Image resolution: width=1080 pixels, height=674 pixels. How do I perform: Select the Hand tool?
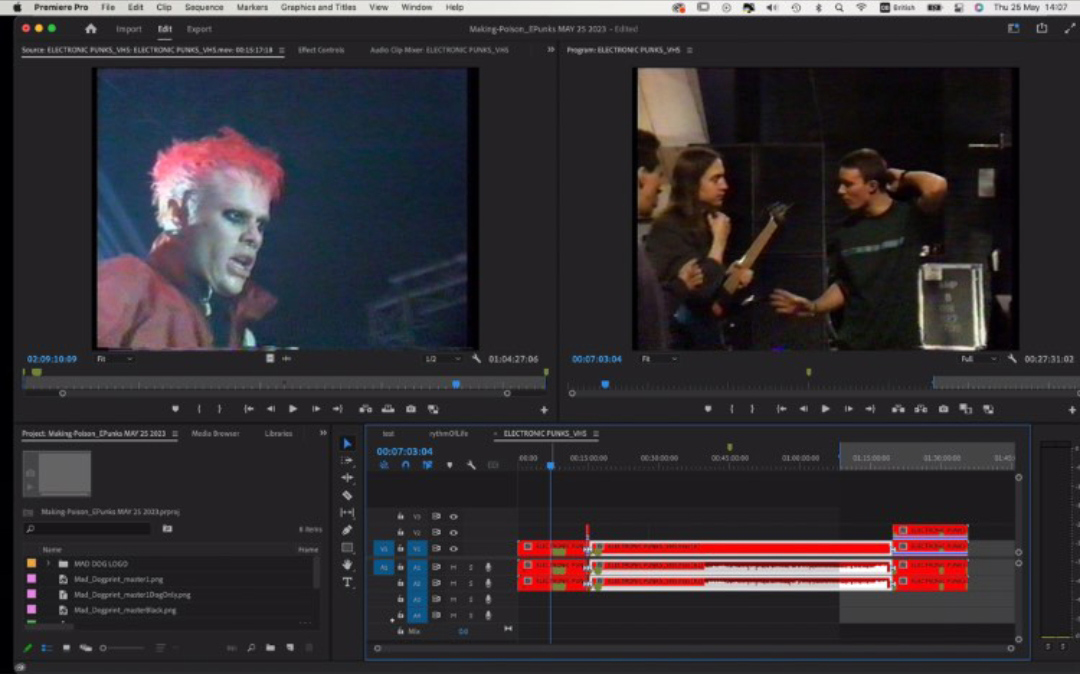pos(347,565)
